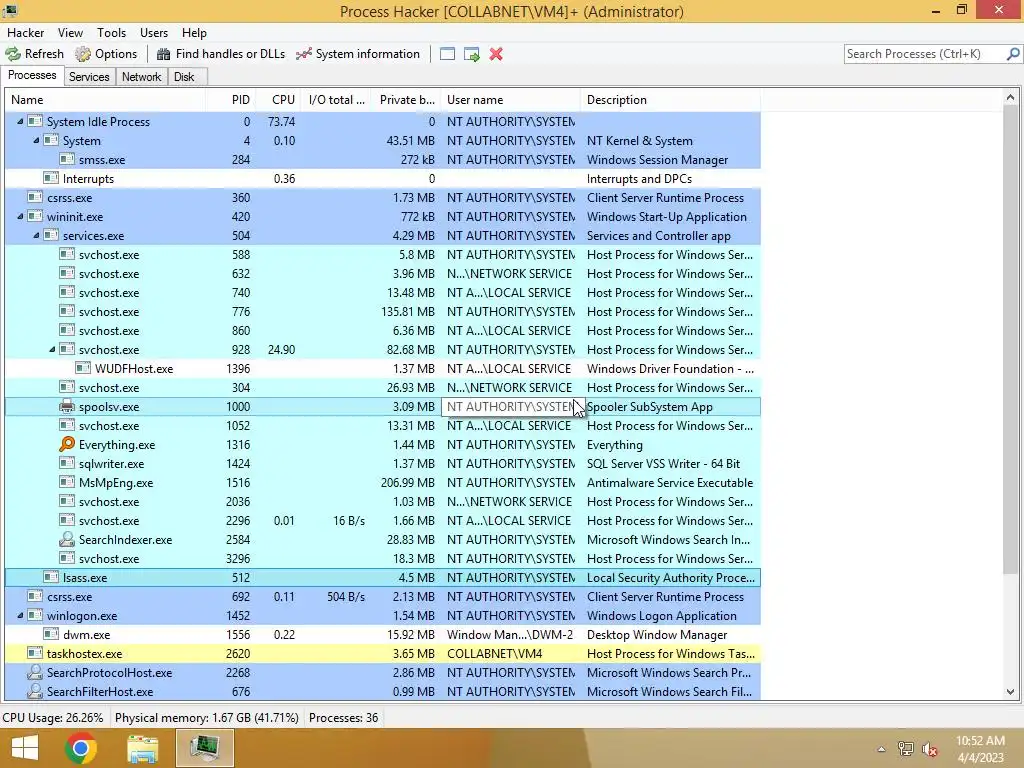Open the Users menu
This screenshot has width=1024, height=768.
(154, 33)
